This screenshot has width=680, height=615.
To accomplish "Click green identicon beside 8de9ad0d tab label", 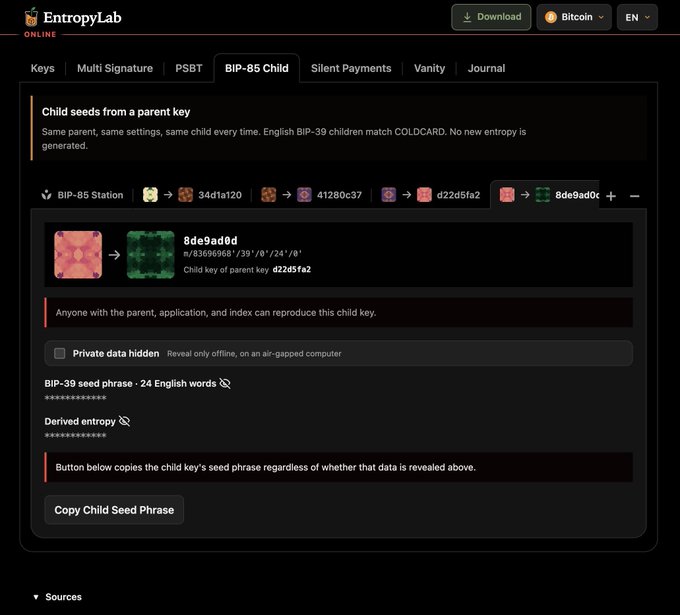I will (x=543, y=195).
